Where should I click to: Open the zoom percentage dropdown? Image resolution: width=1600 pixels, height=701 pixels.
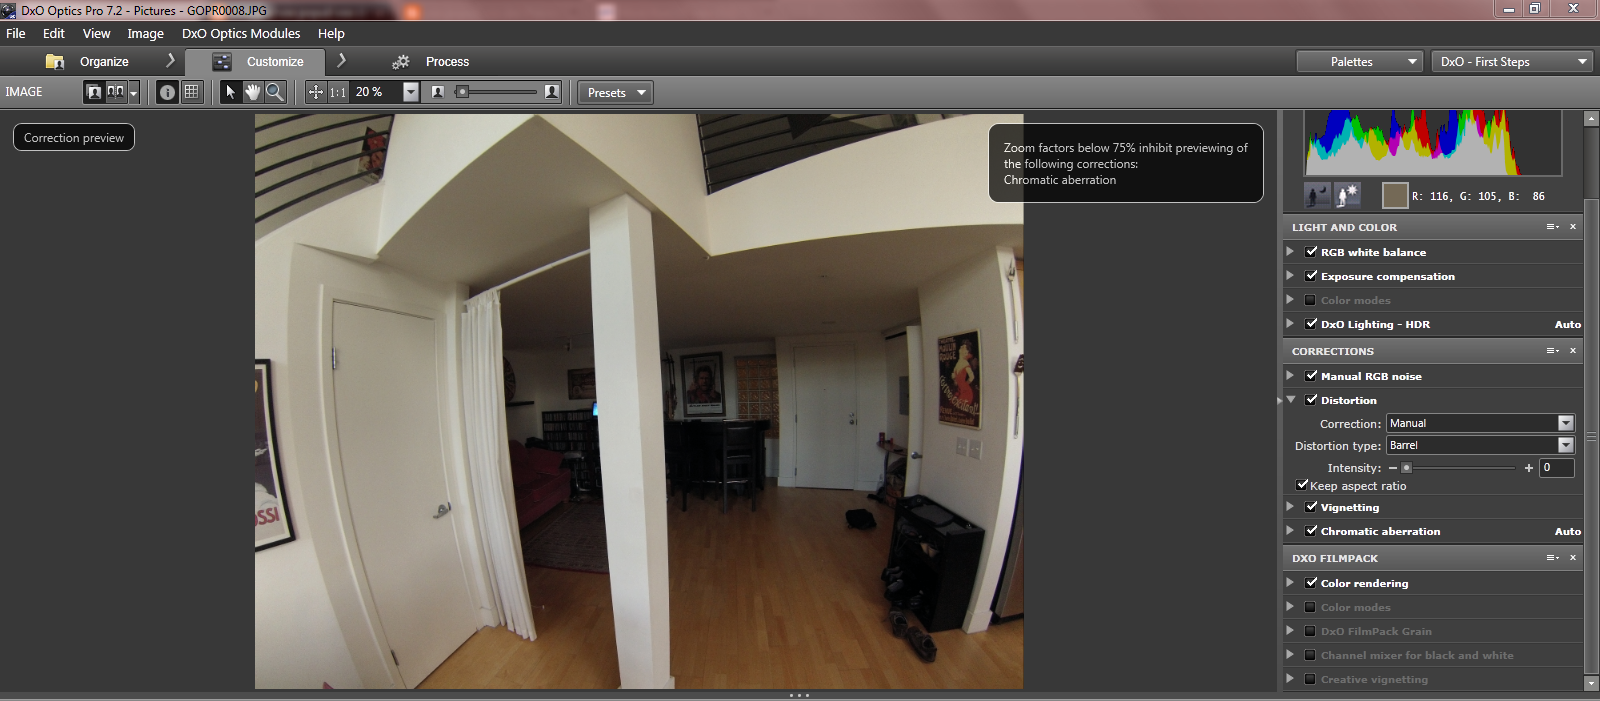pos(410,92)
